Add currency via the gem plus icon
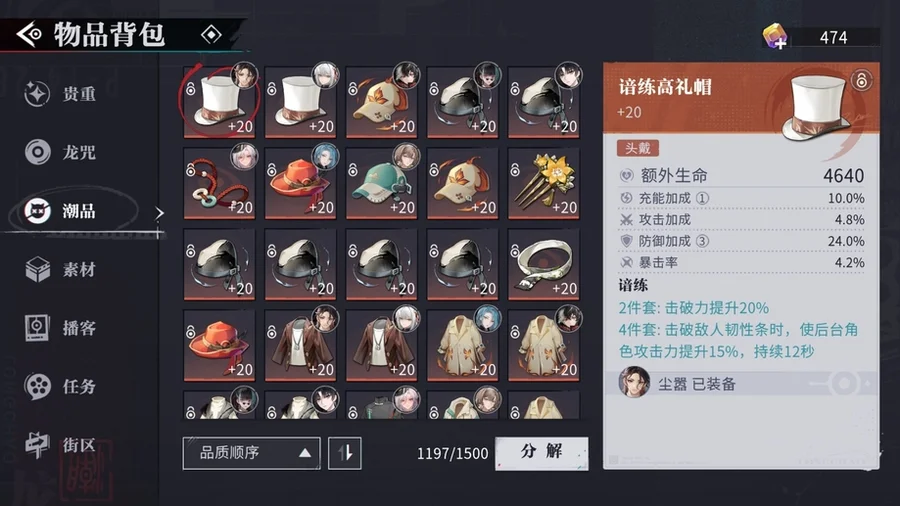 click(x=775, y=37)
